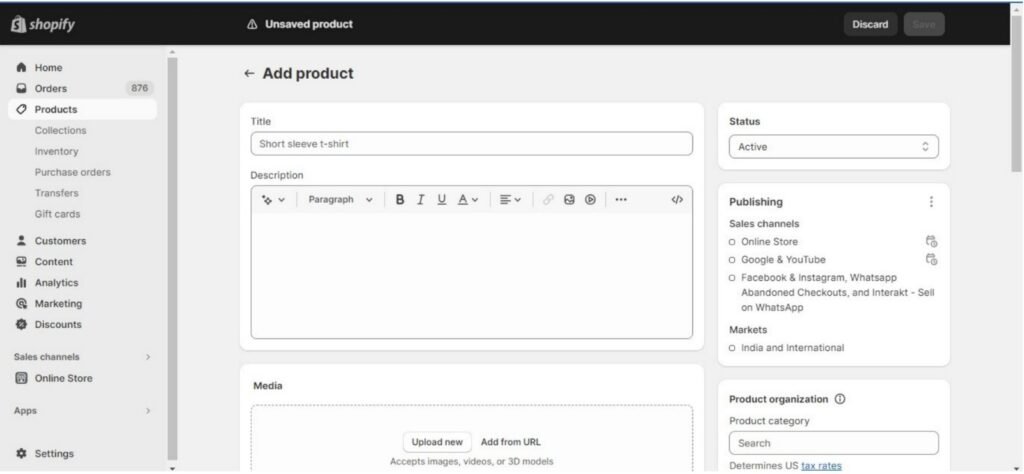Screen dimensions: 1024x474
Task: Click the Home icon in sidebar
Action: [22, 67]
